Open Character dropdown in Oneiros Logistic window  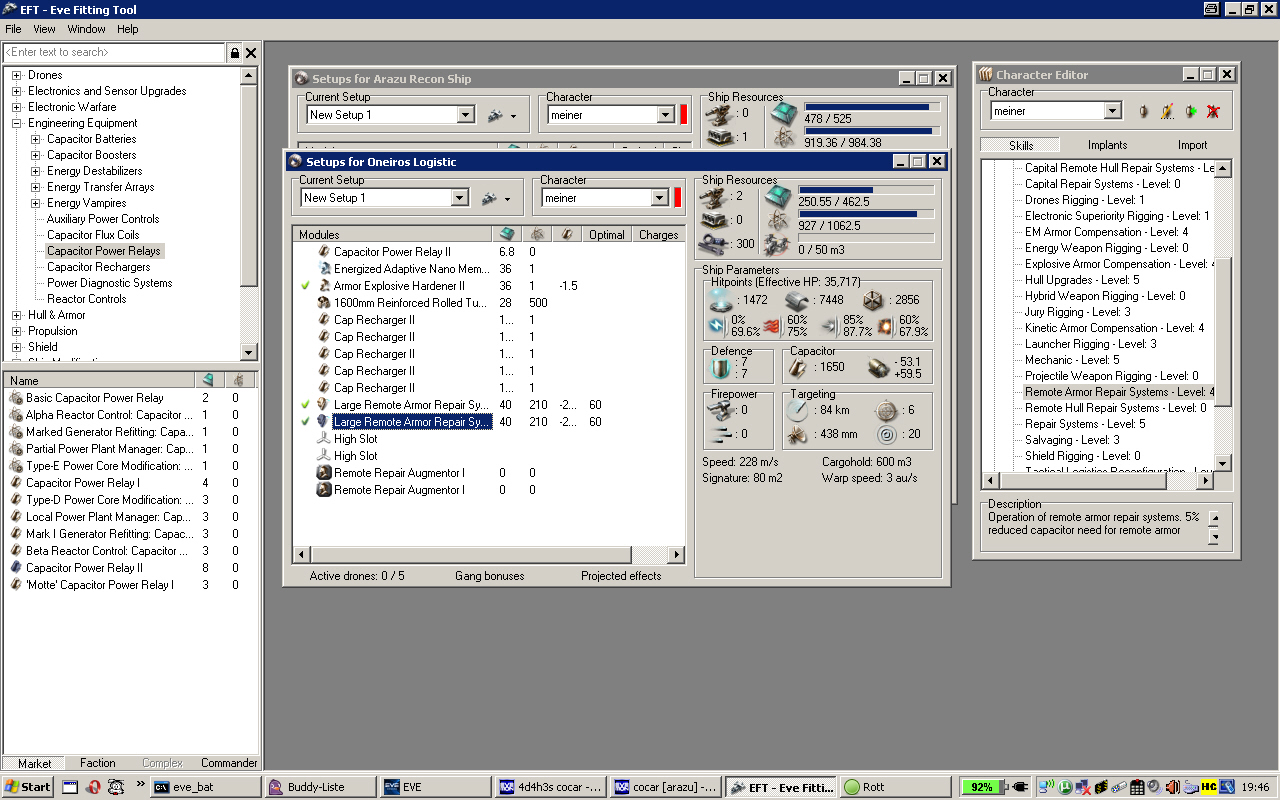pos(660,198)
